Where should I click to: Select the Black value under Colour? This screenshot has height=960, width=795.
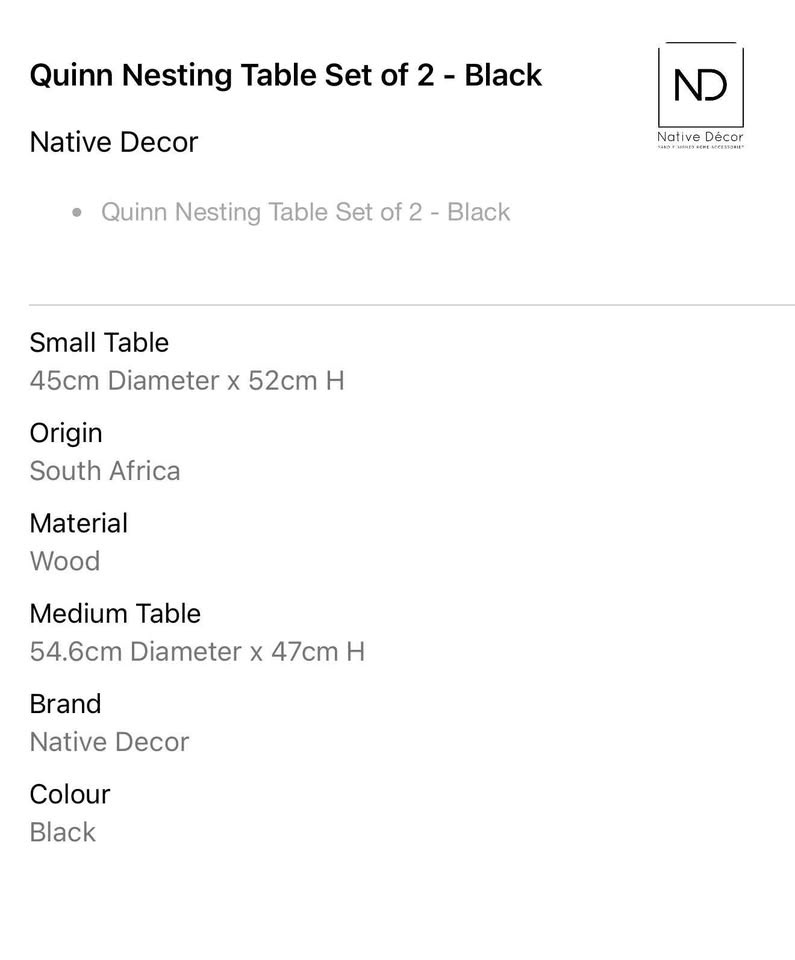tap(63, 832)
